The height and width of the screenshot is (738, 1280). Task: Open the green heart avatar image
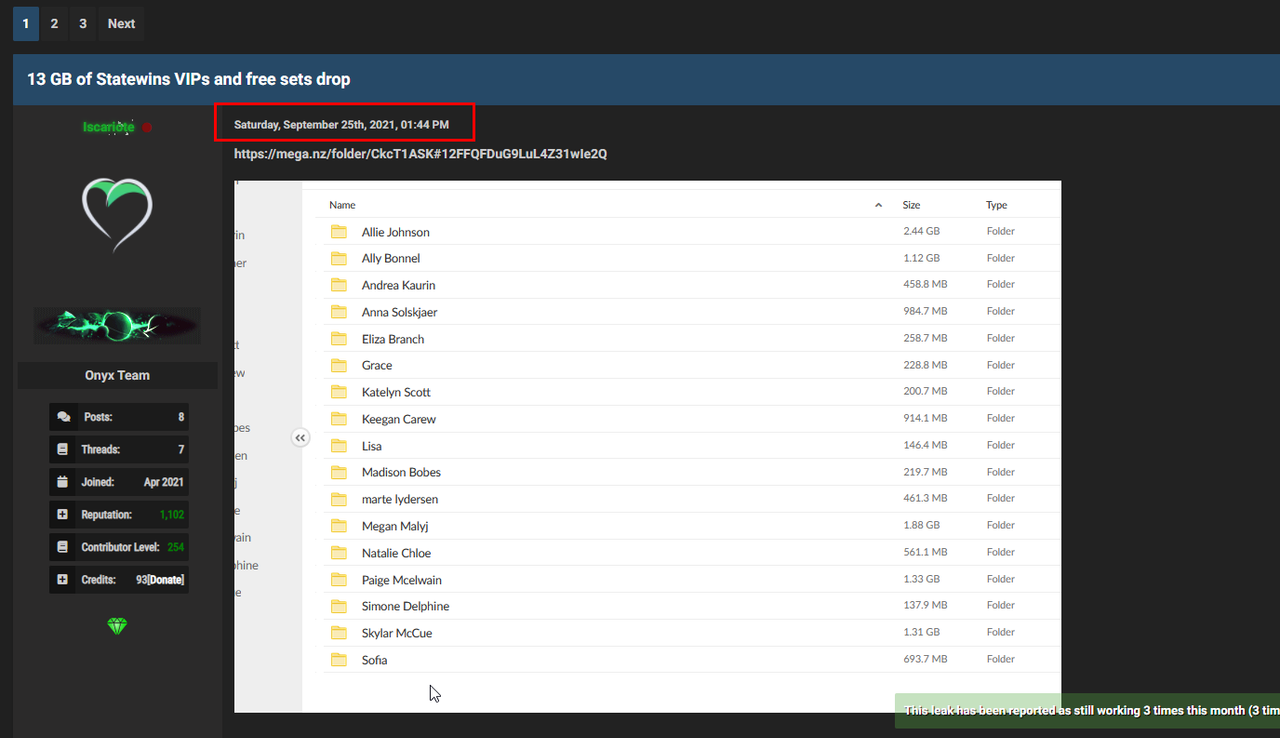click(117, 215)
